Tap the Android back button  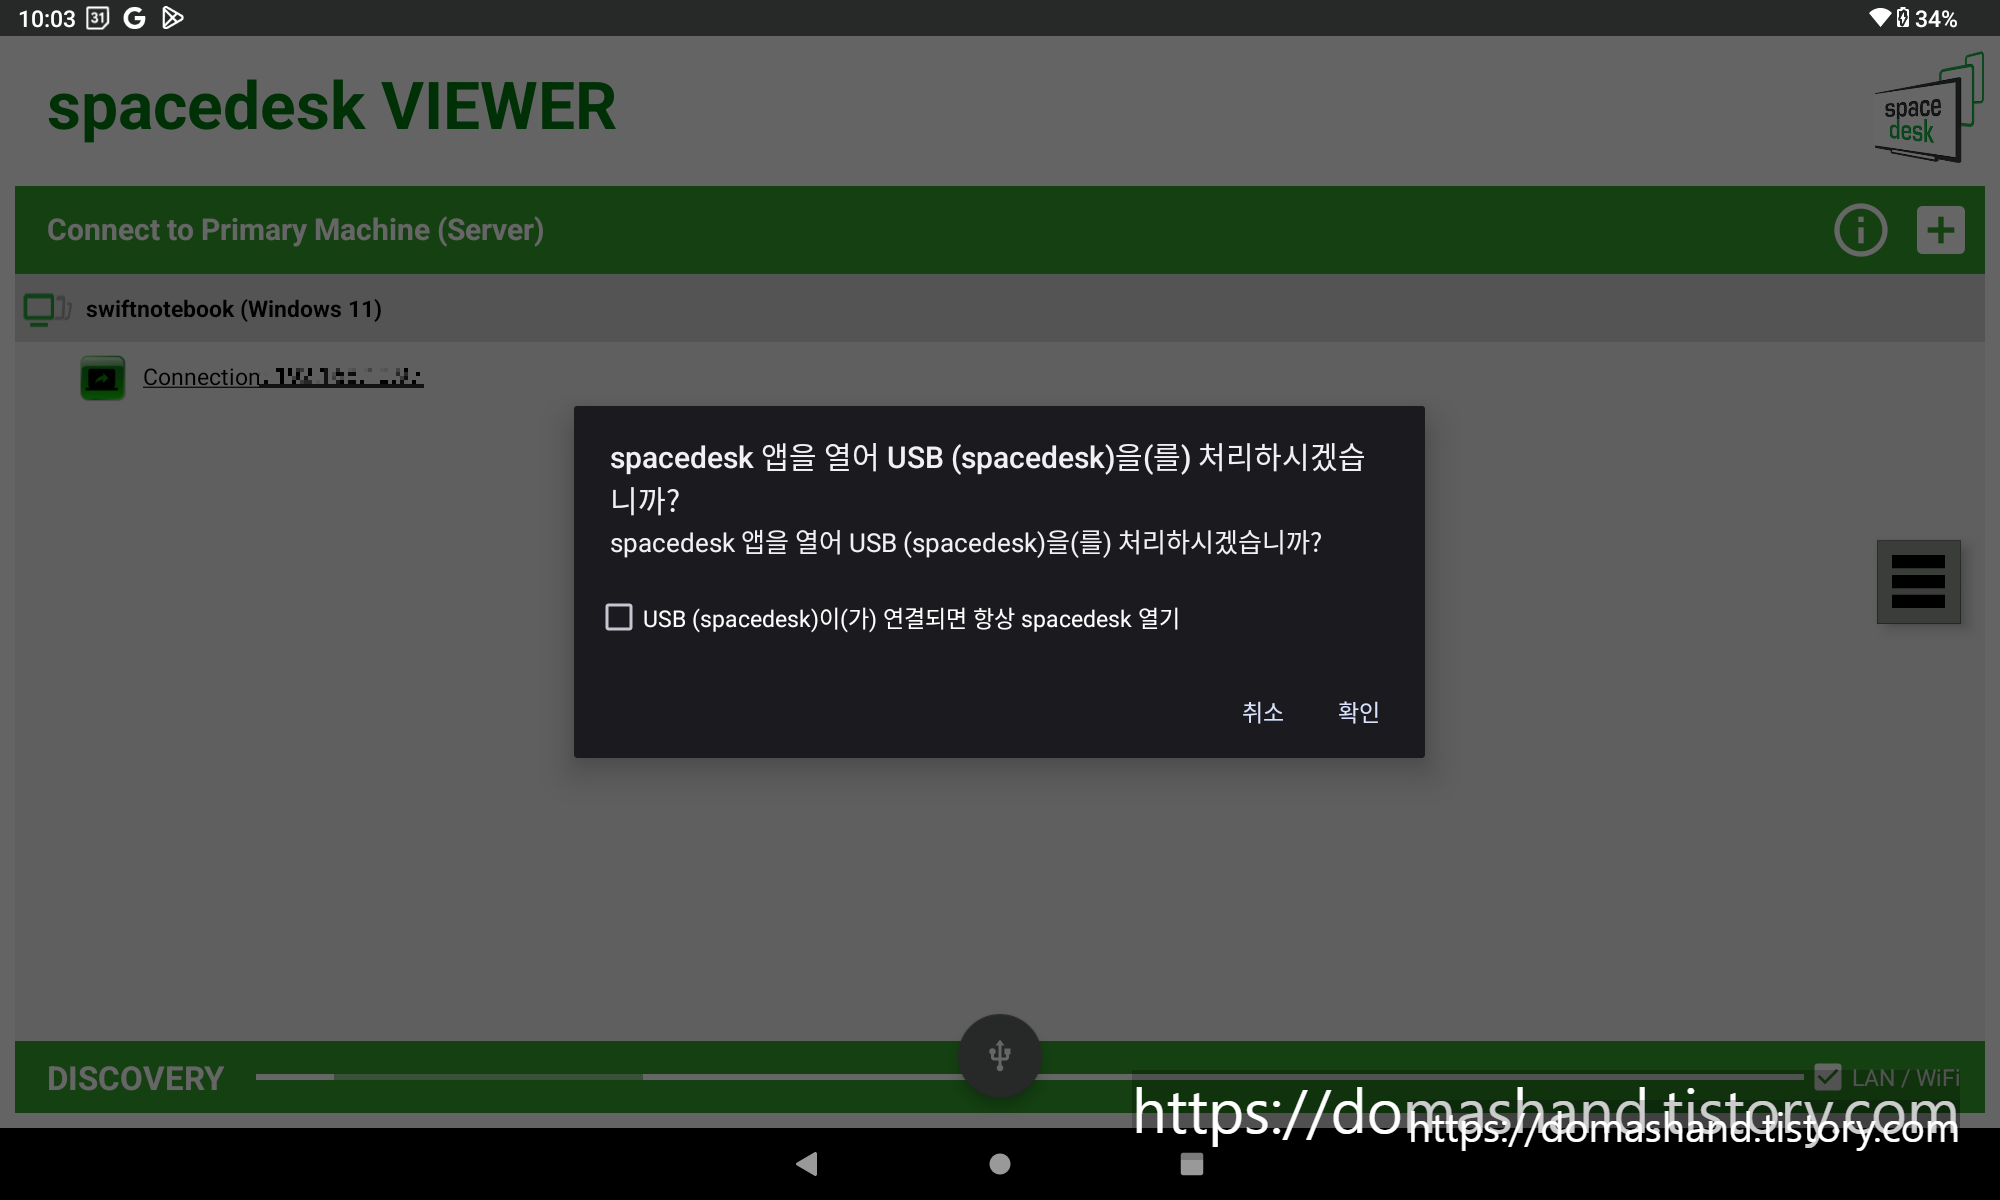(807, 1164)
